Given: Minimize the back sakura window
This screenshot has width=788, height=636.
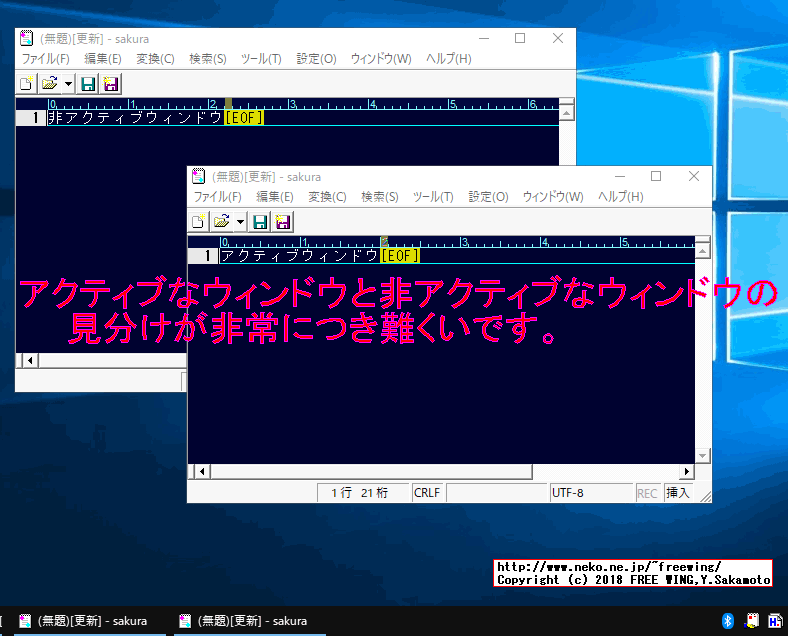Looking at the screenshot, I should click(483, 38).
